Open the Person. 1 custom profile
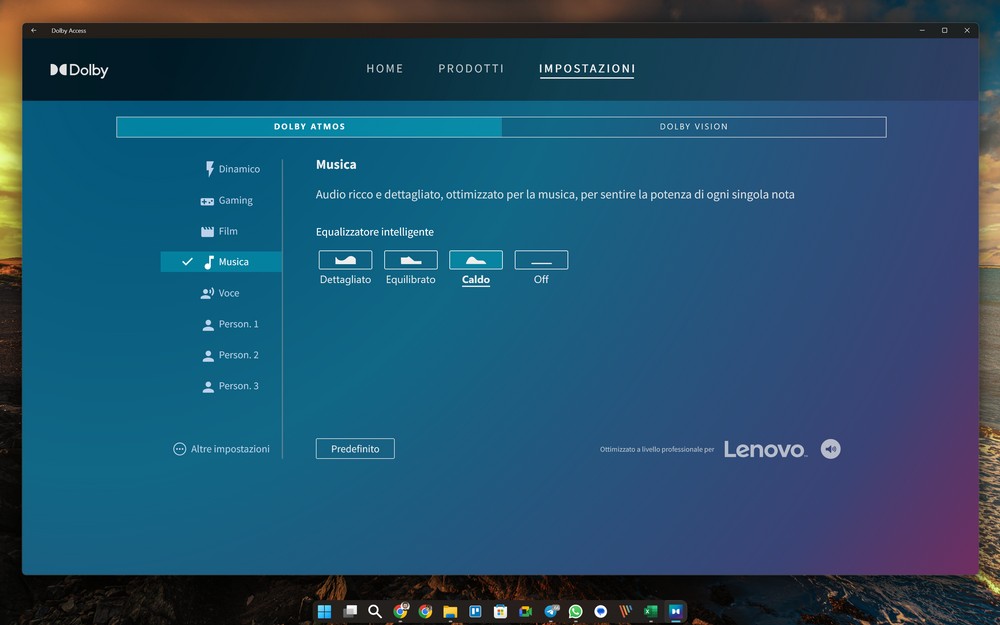This screenshot has height=625, width=1000. (230, 324)
